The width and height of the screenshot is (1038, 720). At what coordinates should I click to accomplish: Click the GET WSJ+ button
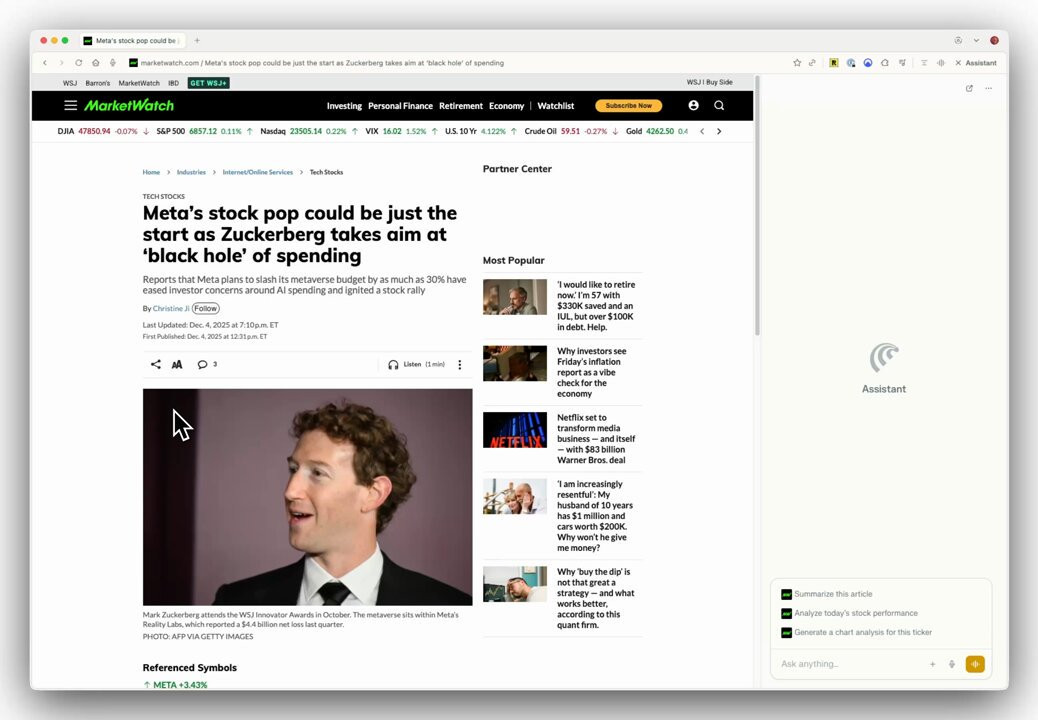coord(209,83)
